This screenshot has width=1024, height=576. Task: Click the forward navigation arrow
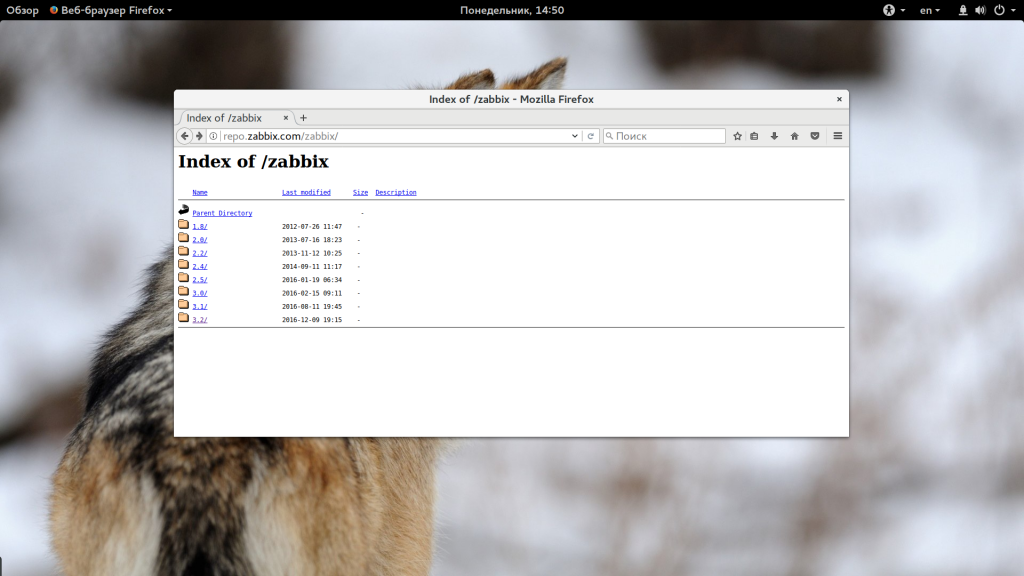[199, 136]
